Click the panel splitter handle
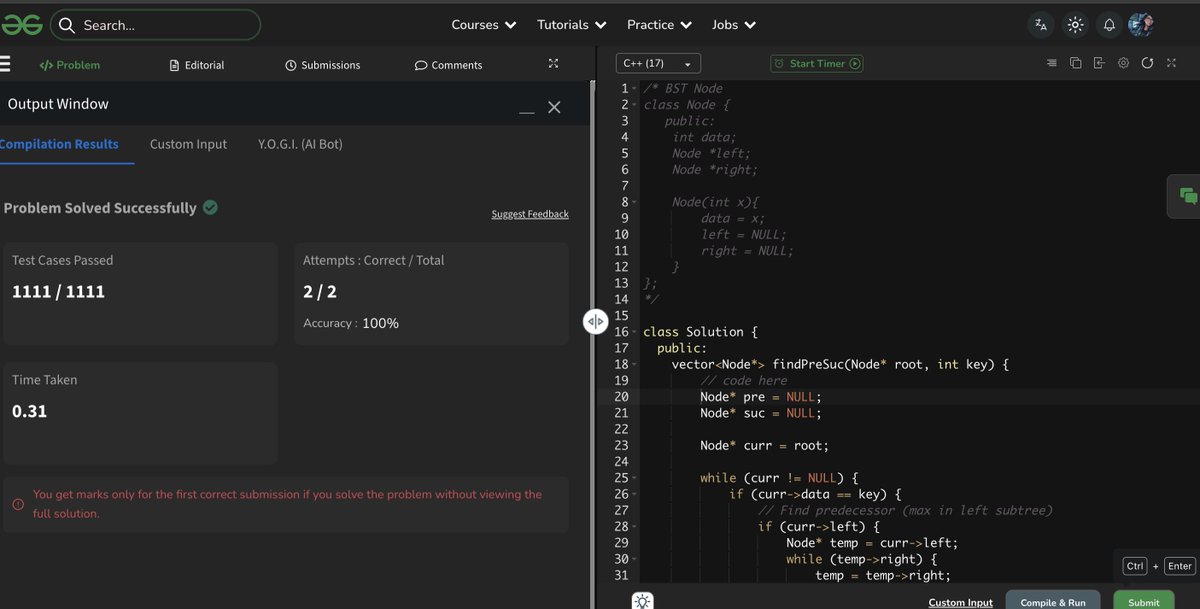This screenshot has height=609, width=1200. 596,321
